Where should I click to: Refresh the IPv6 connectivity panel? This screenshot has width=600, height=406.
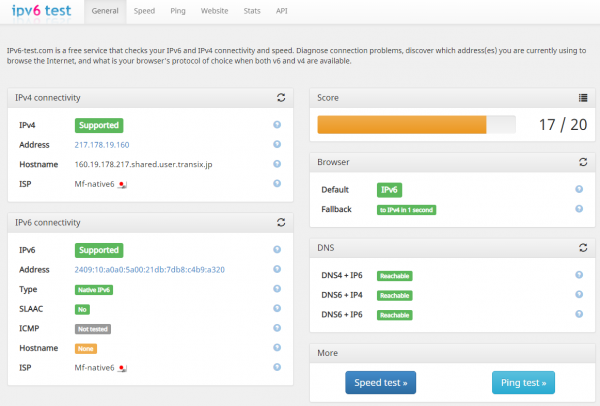click(x=281, y=222)
